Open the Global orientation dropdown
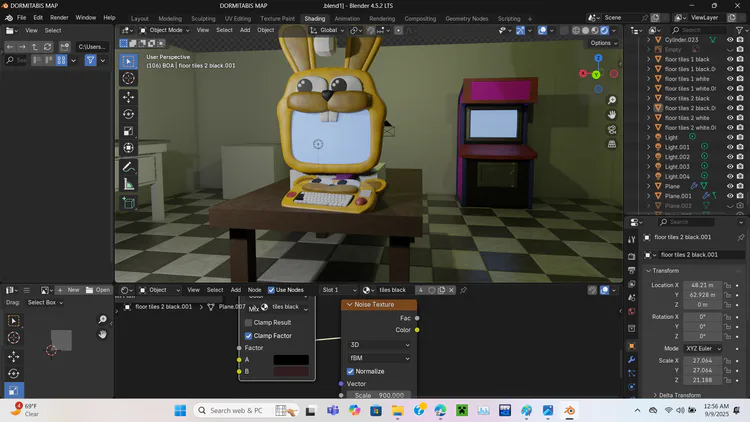This screenshot has height=422, width=750. click(x=328, y=30)
